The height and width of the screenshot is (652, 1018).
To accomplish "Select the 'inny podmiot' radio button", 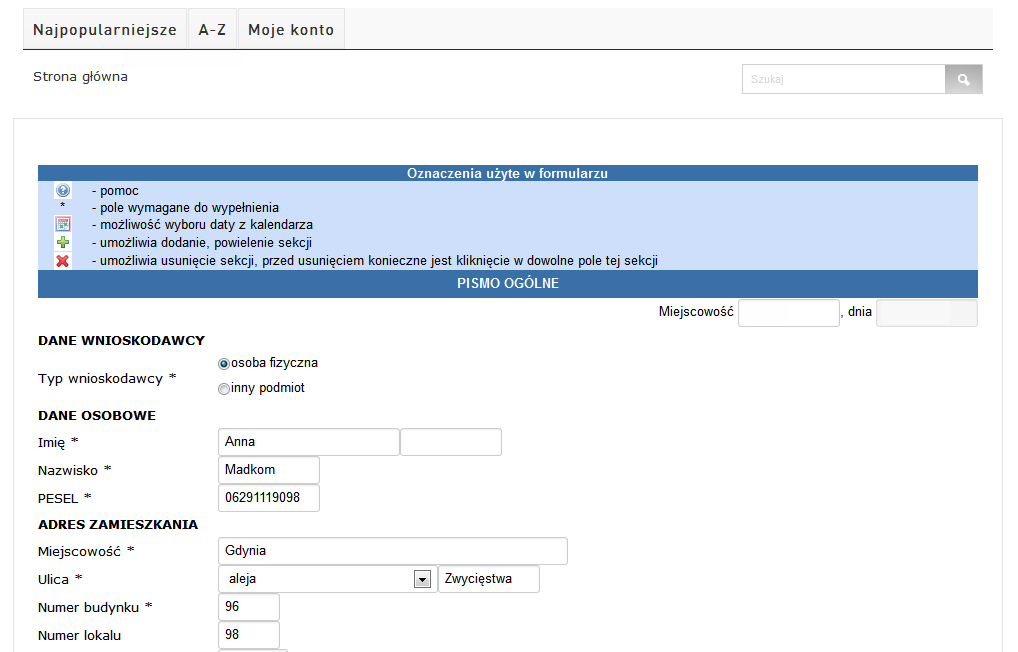I will (224, 389).
